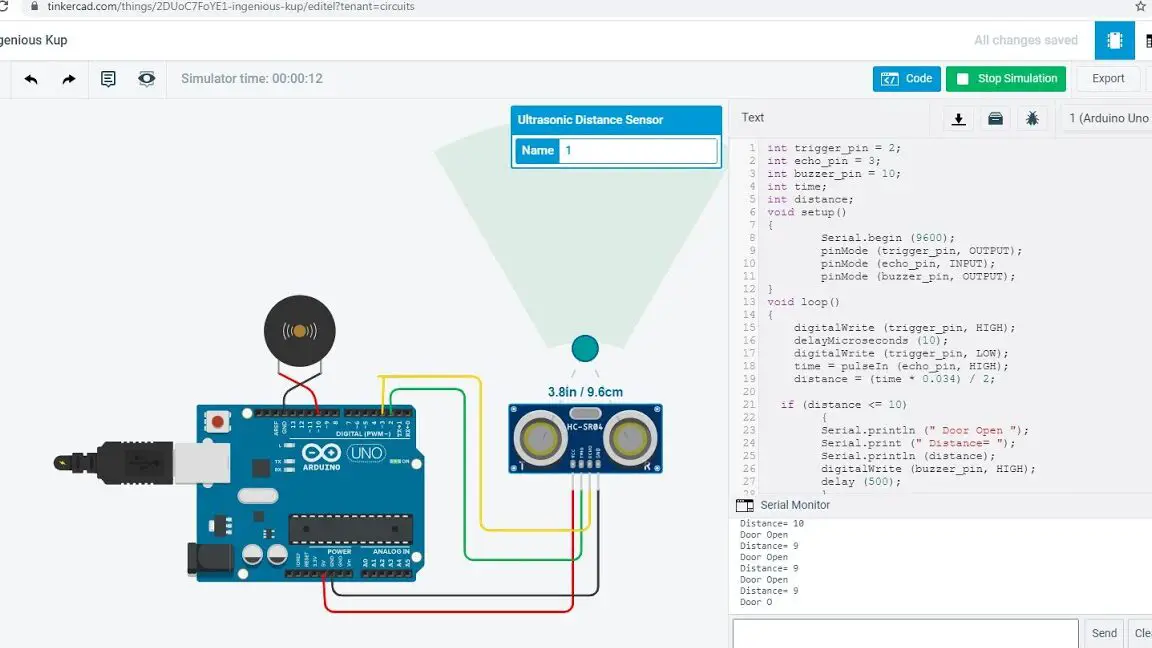Open the circuit view icon at top right
Screen dimensions: 1152x648
click(x=1114, y=40)
